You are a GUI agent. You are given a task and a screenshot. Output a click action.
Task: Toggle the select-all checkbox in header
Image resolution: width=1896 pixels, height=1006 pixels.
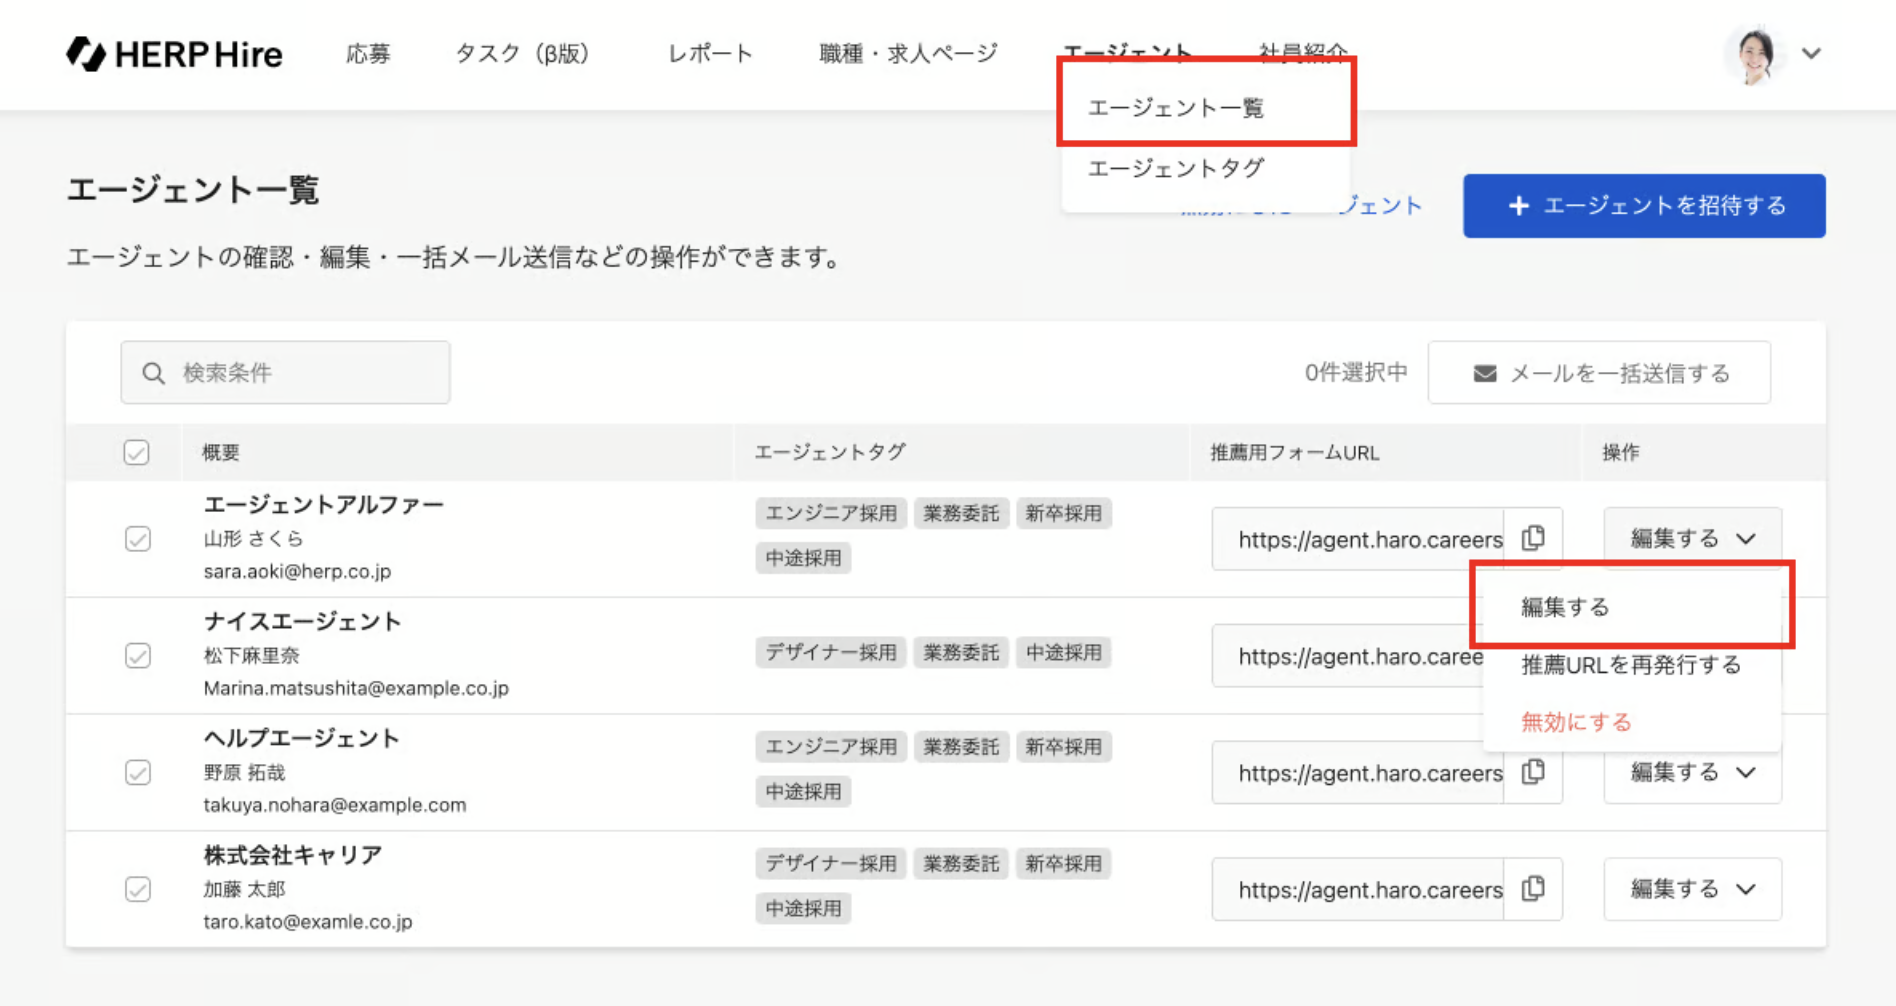137,453
